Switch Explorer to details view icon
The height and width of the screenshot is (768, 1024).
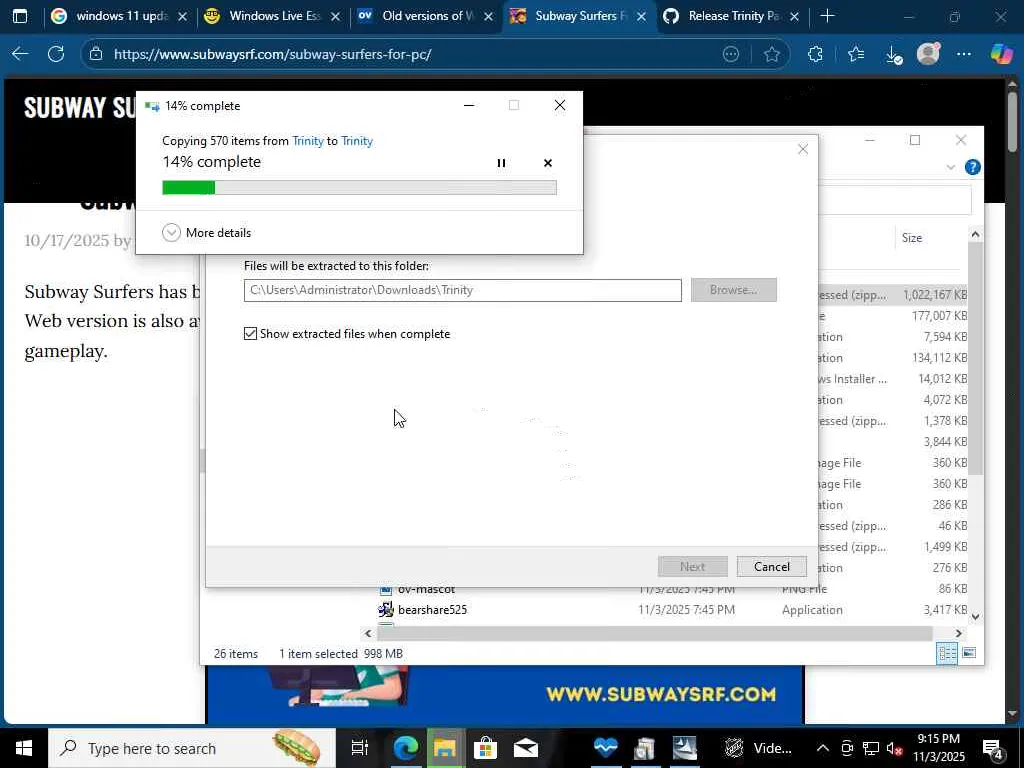click(947, 653)
